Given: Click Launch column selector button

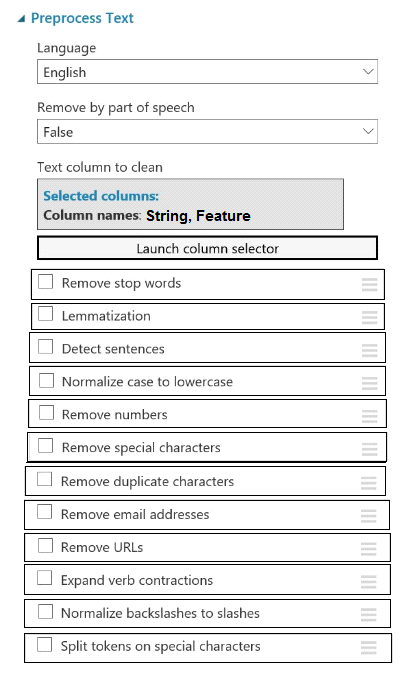Looking at the screenshot, I should pos(208,248).
